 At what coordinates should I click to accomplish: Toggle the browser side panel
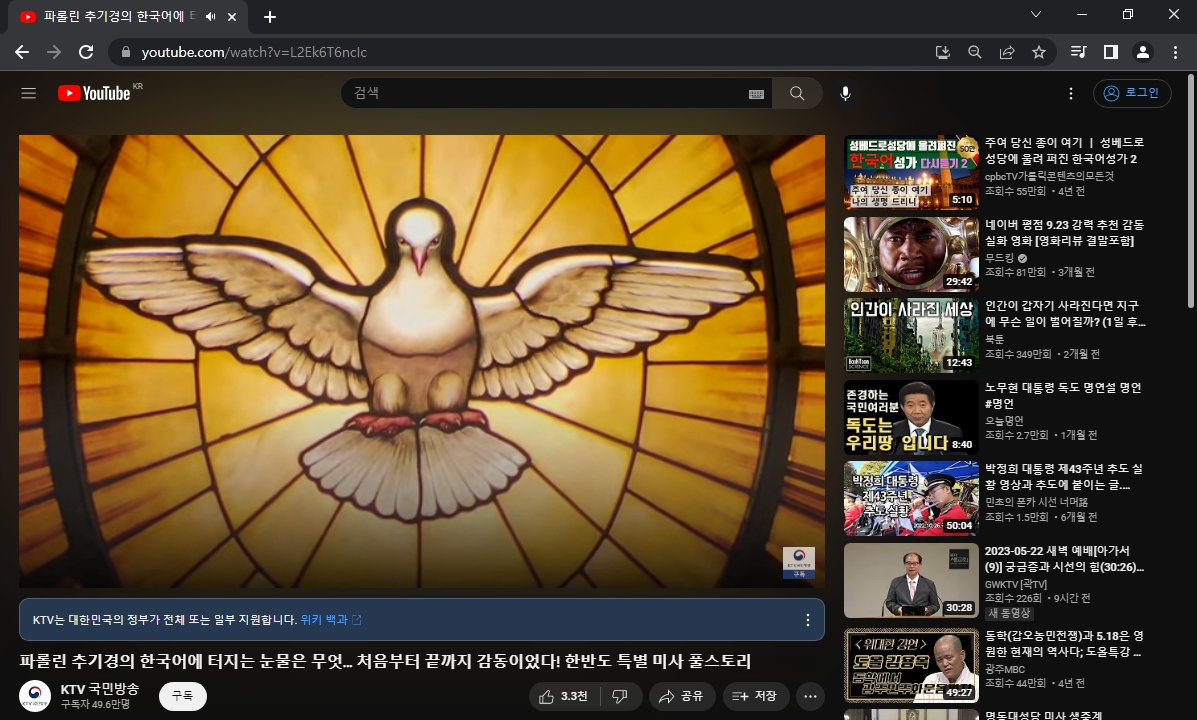[1111, 52]
